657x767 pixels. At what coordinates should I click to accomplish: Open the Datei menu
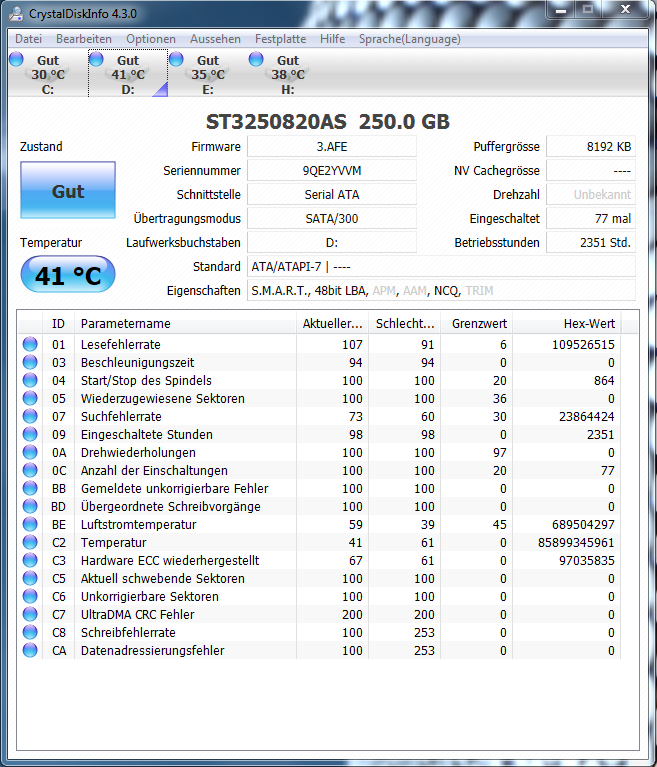[x=28, y=39]
